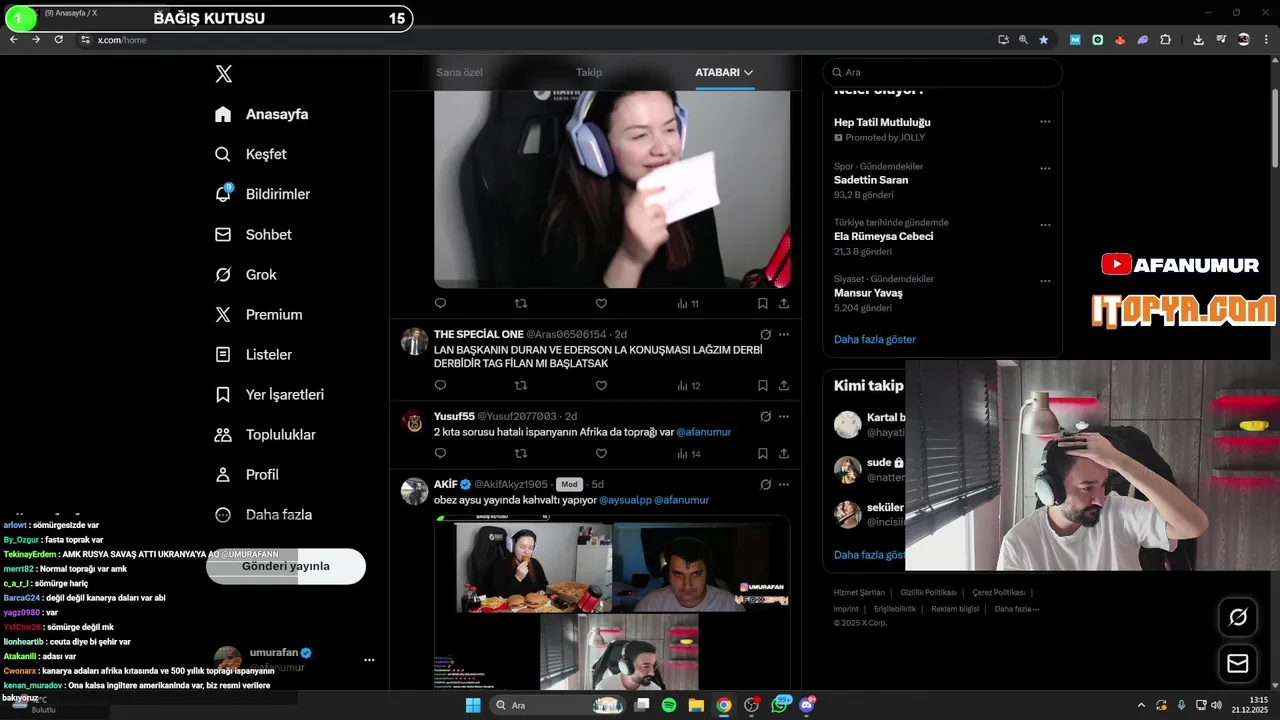The width and height of the screenshot is (1280, 720).
Task: Open the Premium page
Action: [x=258, y=314]
